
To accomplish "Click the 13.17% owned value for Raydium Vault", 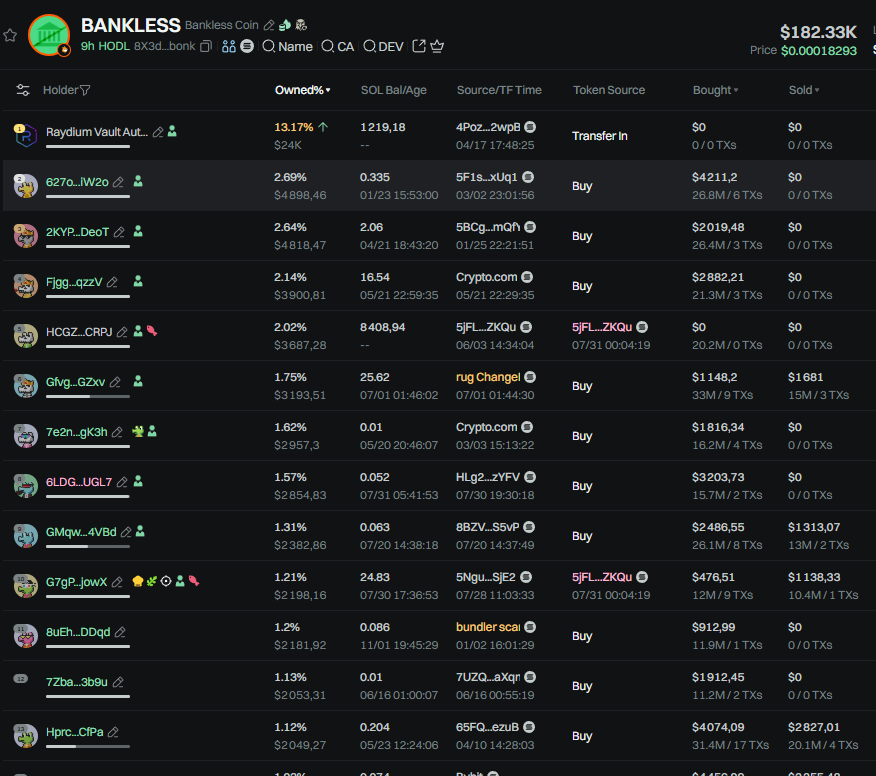I will pos(293,127).
